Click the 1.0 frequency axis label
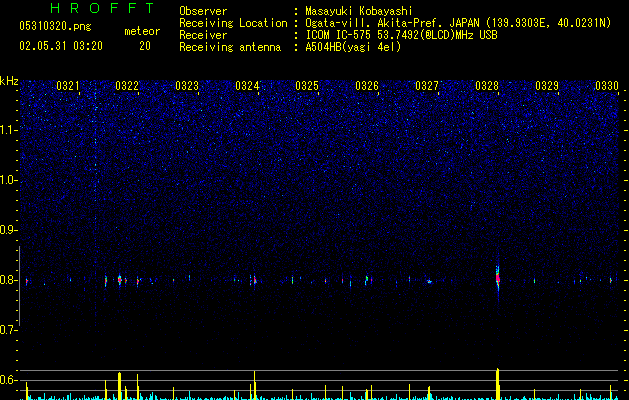This screenshot has height=400, width=629. pyautogui.click(x=9, y=180)
